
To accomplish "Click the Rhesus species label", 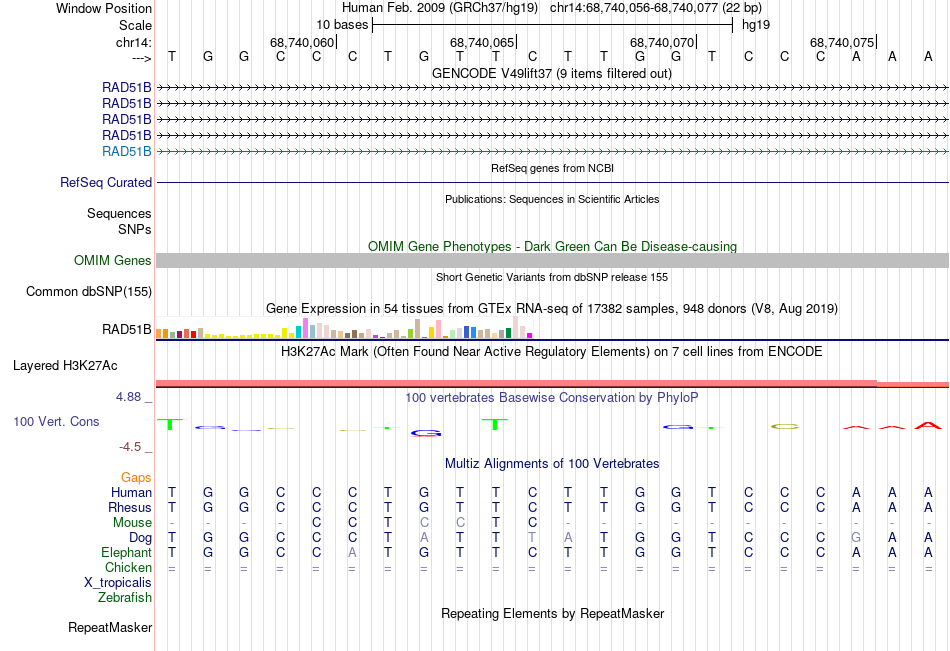I will pyautogui.click(x=130, y=507).
